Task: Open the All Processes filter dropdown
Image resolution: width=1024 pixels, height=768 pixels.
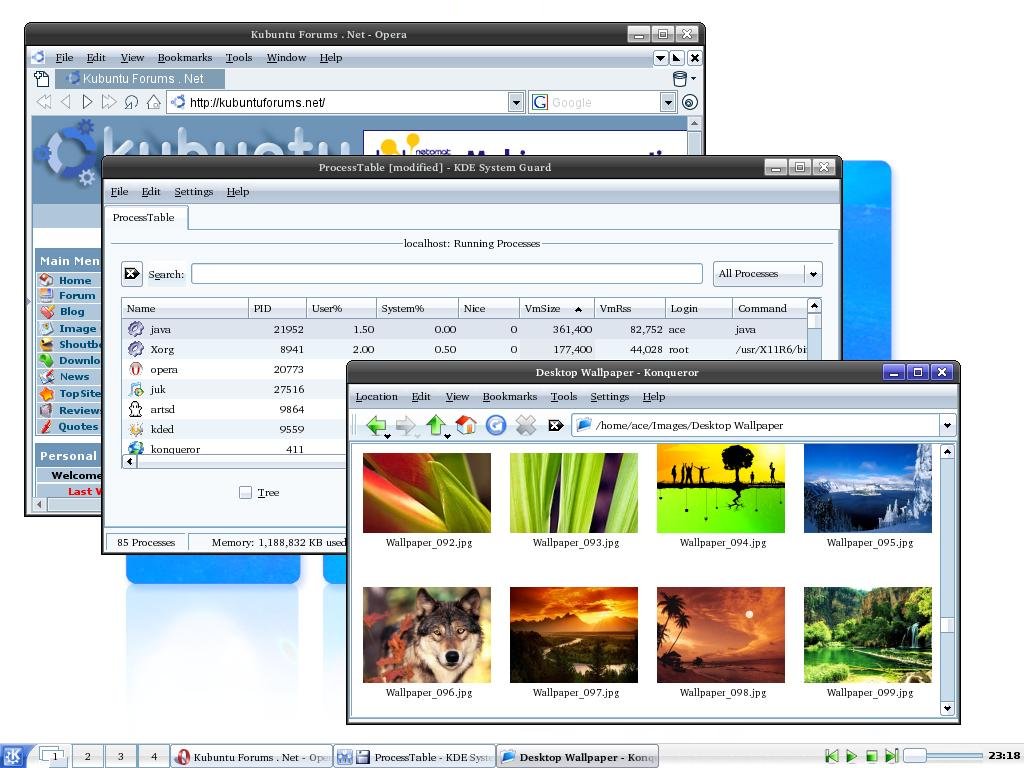Action: tap(767, 274)
